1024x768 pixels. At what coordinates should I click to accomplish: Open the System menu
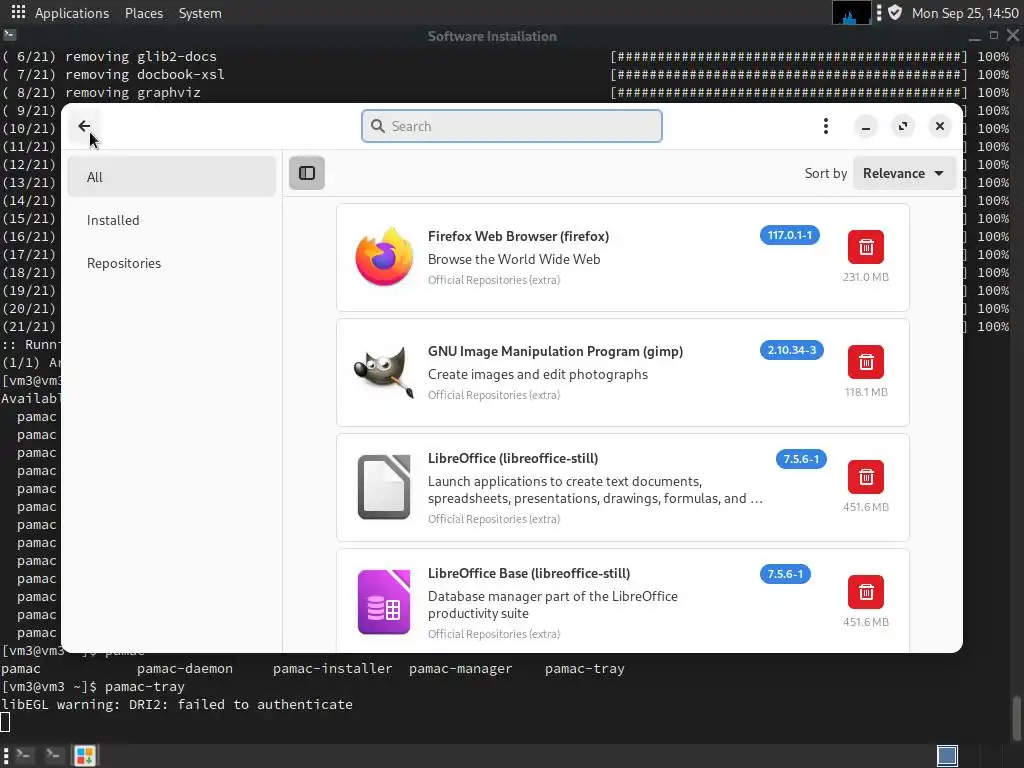click(x=200, y=13)
